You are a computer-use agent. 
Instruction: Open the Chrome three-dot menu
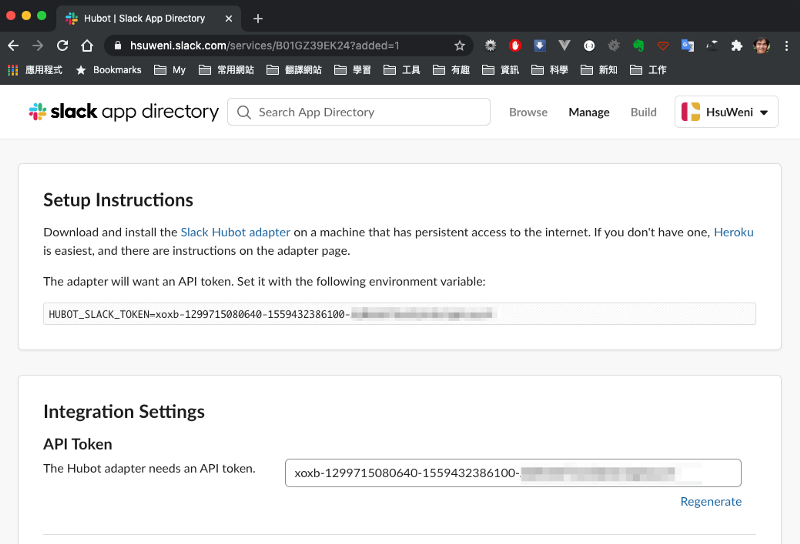pos(786,46)
